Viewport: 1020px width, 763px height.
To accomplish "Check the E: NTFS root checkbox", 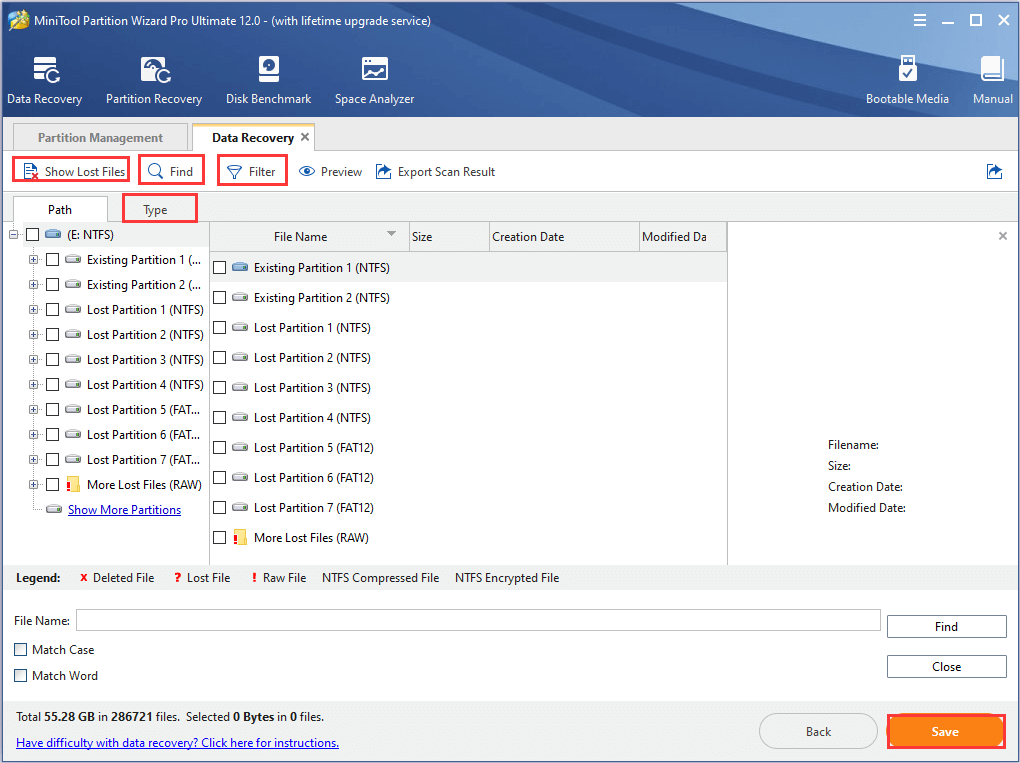I will 33,235.
